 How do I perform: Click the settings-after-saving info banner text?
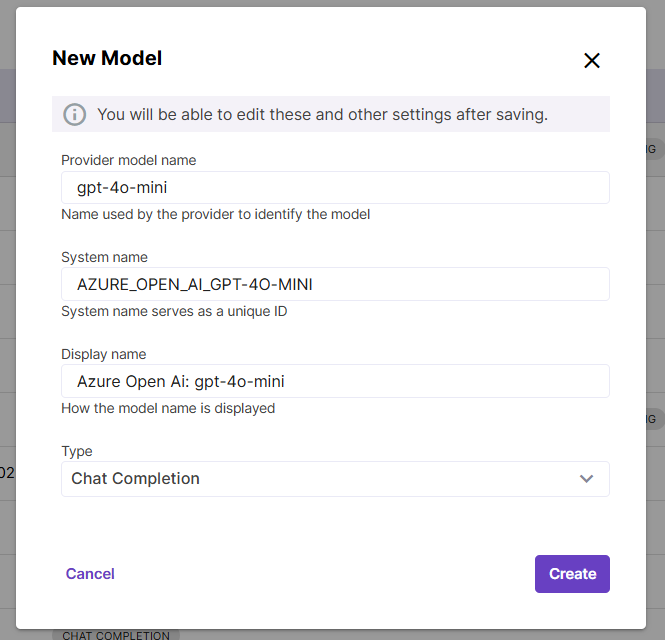coord(322,114)
